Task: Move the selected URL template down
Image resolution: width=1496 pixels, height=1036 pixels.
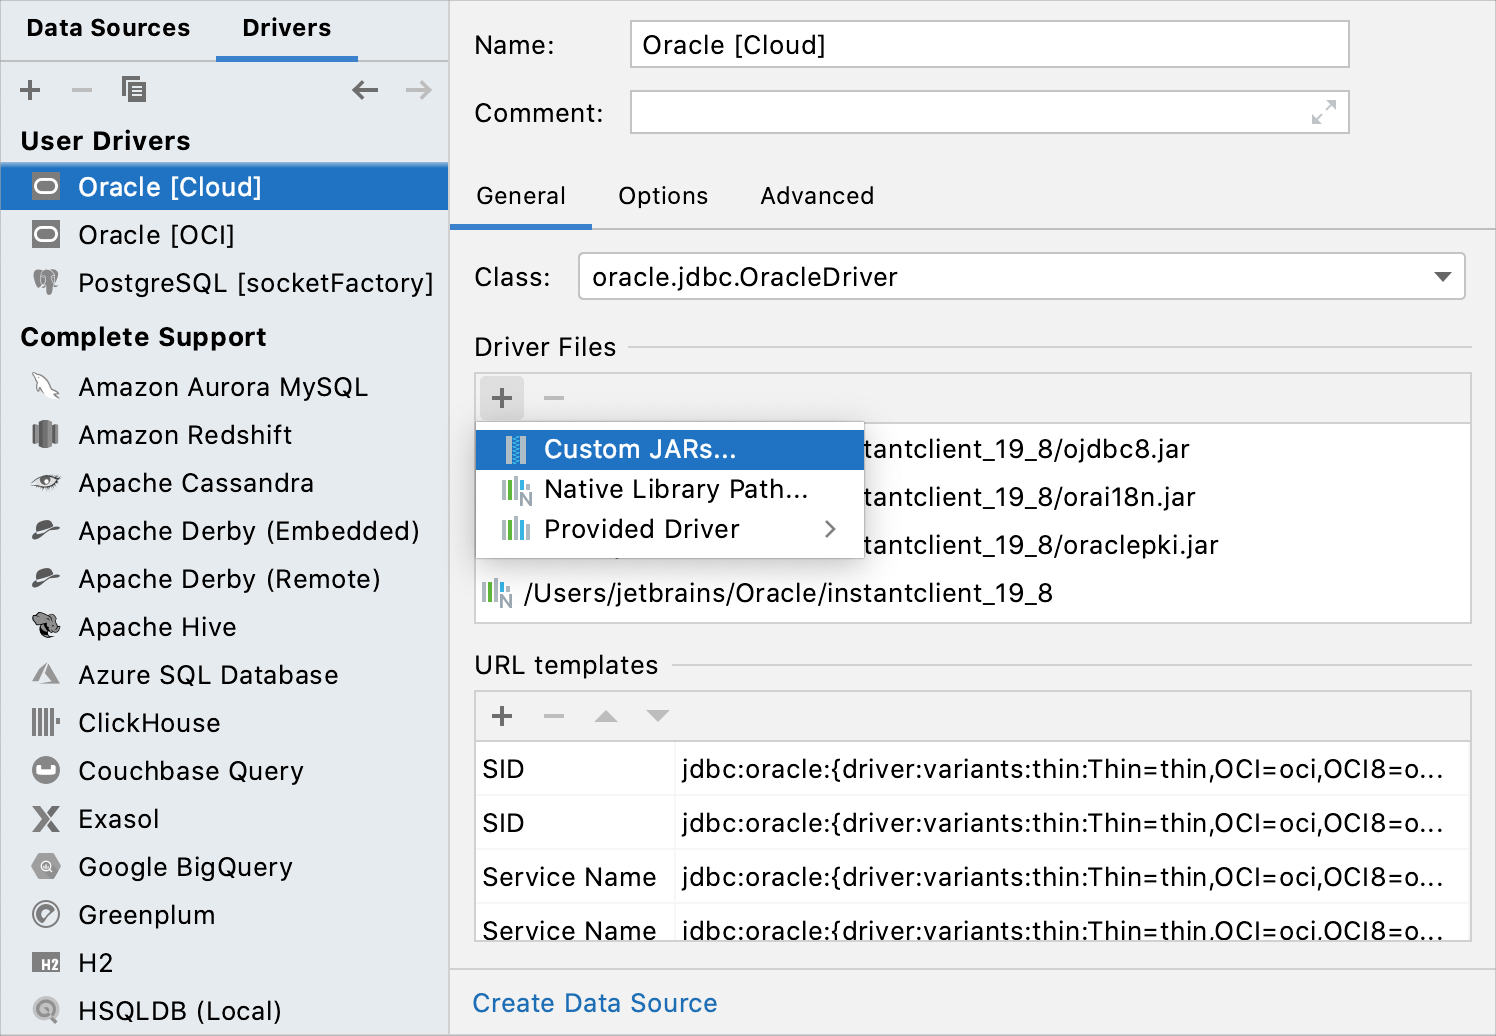Action: [657, 716]
